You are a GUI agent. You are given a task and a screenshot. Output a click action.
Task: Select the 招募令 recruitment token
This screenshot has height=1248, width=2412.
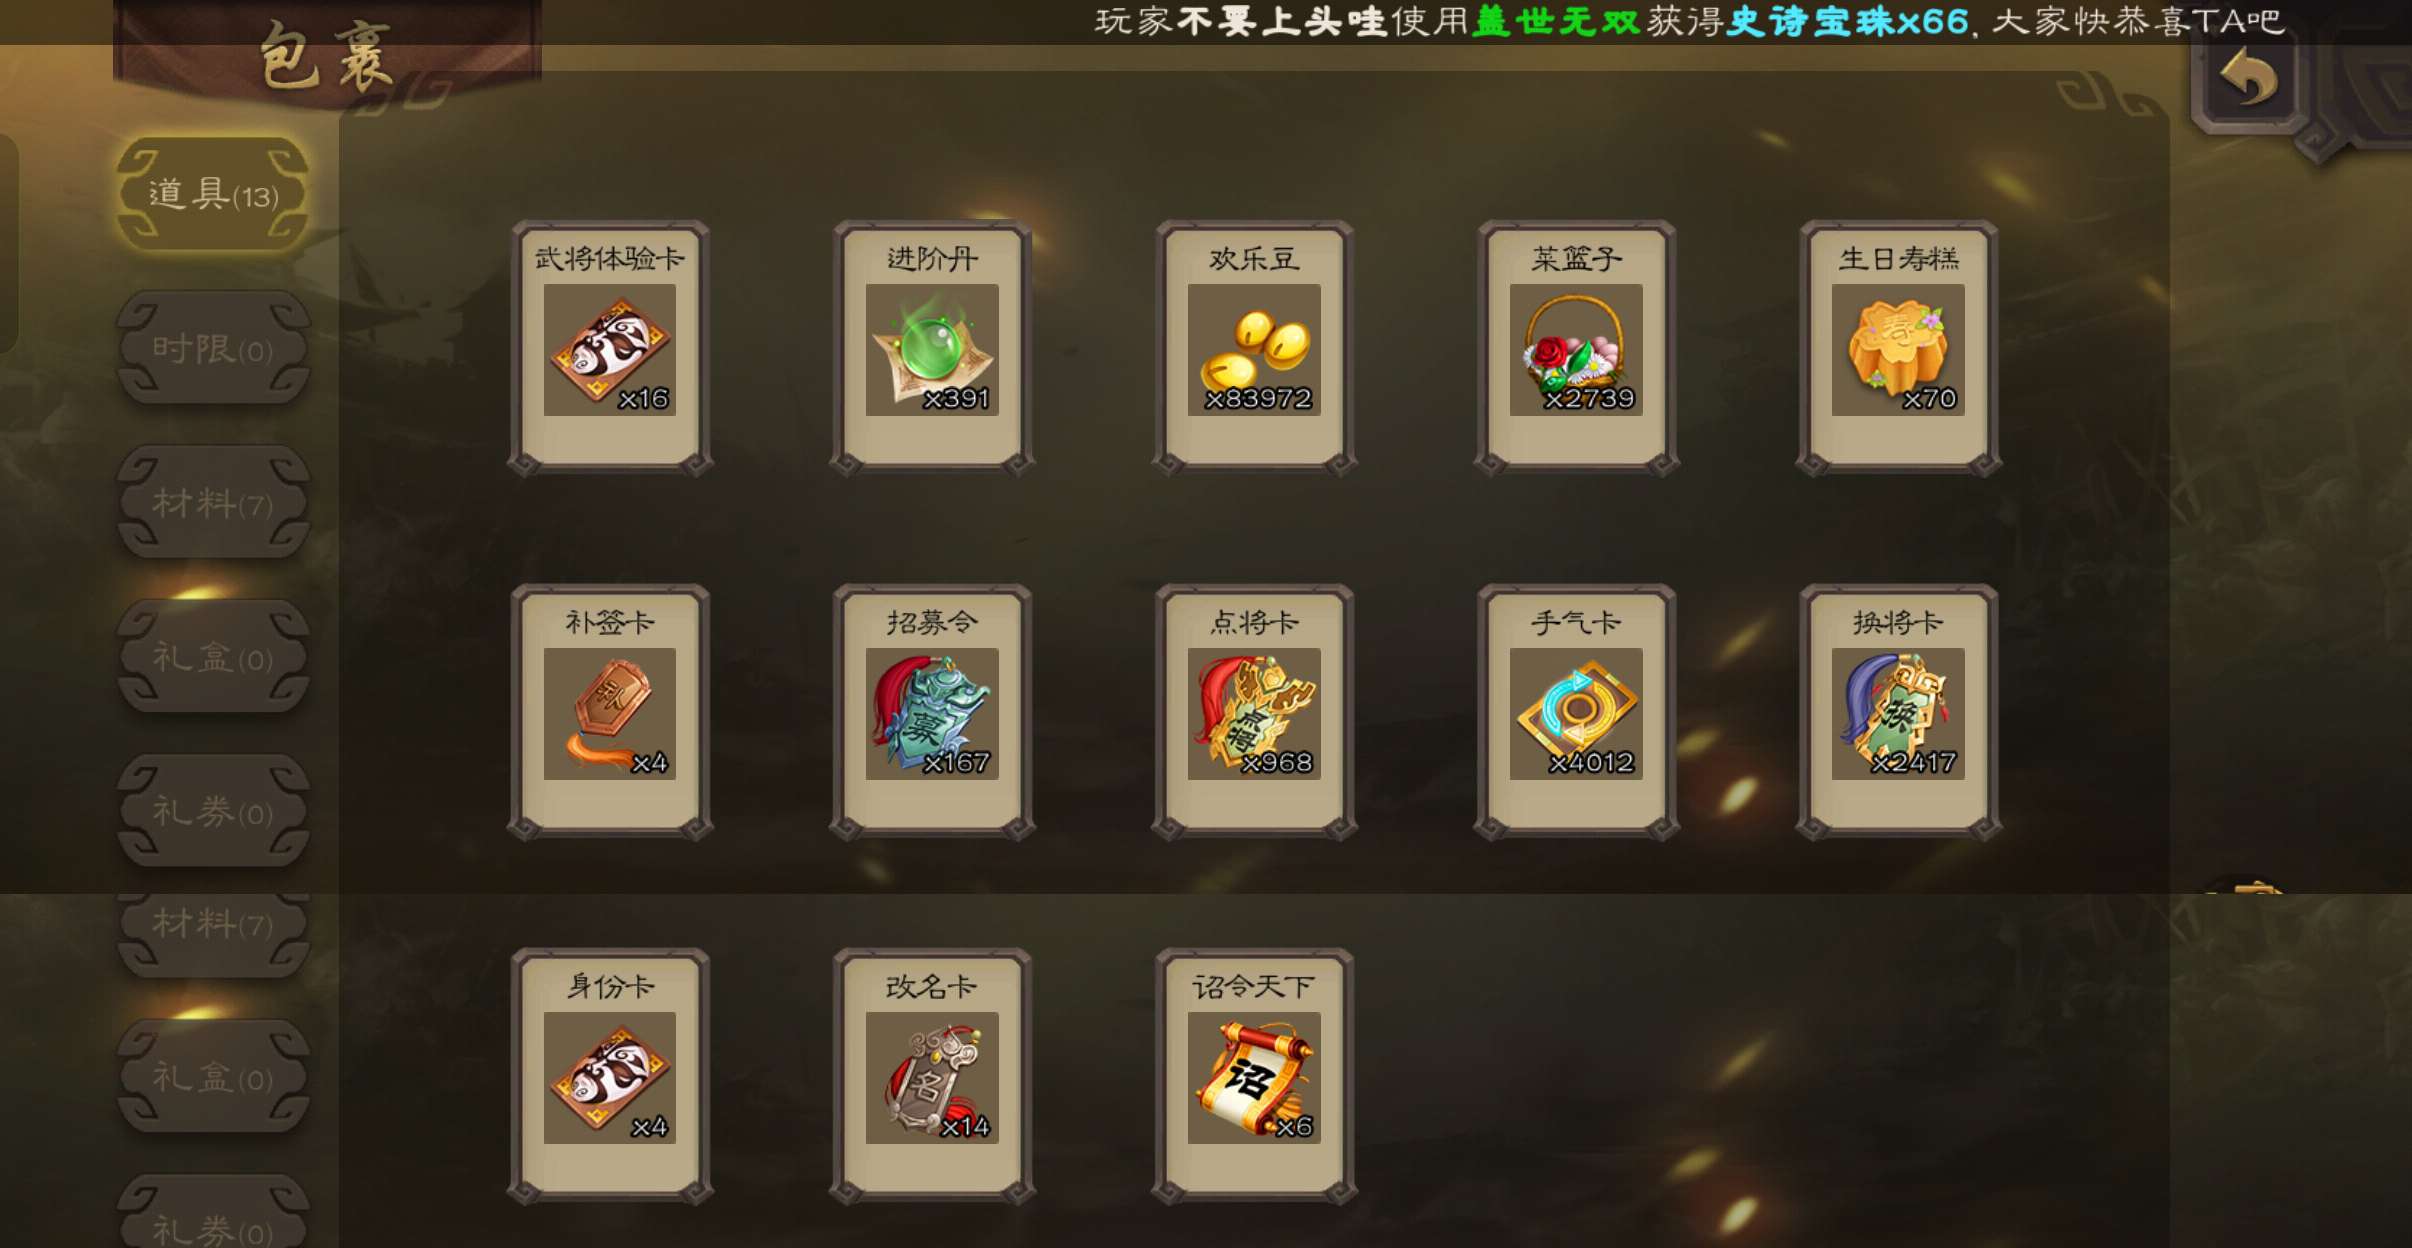coord(932,712)
